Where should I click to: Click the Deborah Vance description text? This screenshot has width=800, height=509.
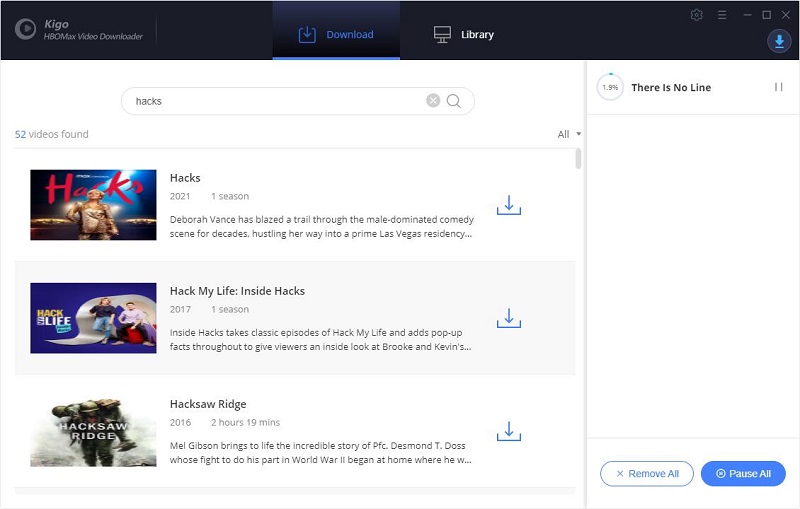click(x=321, y=226)
